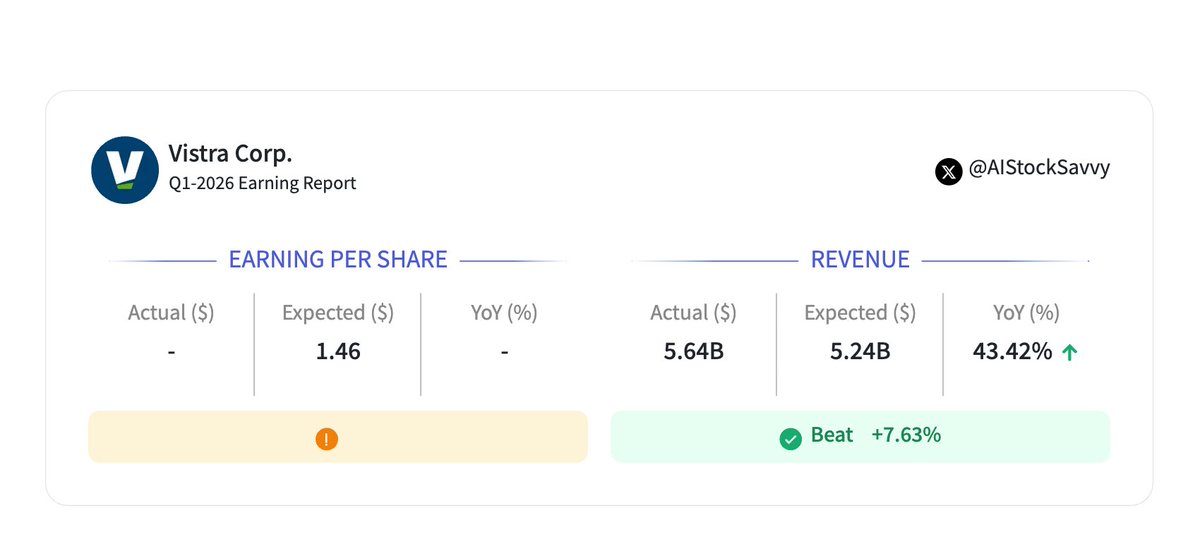
Task: Select the Vistra Corp. company name
Action: click(x=230, y=154)
